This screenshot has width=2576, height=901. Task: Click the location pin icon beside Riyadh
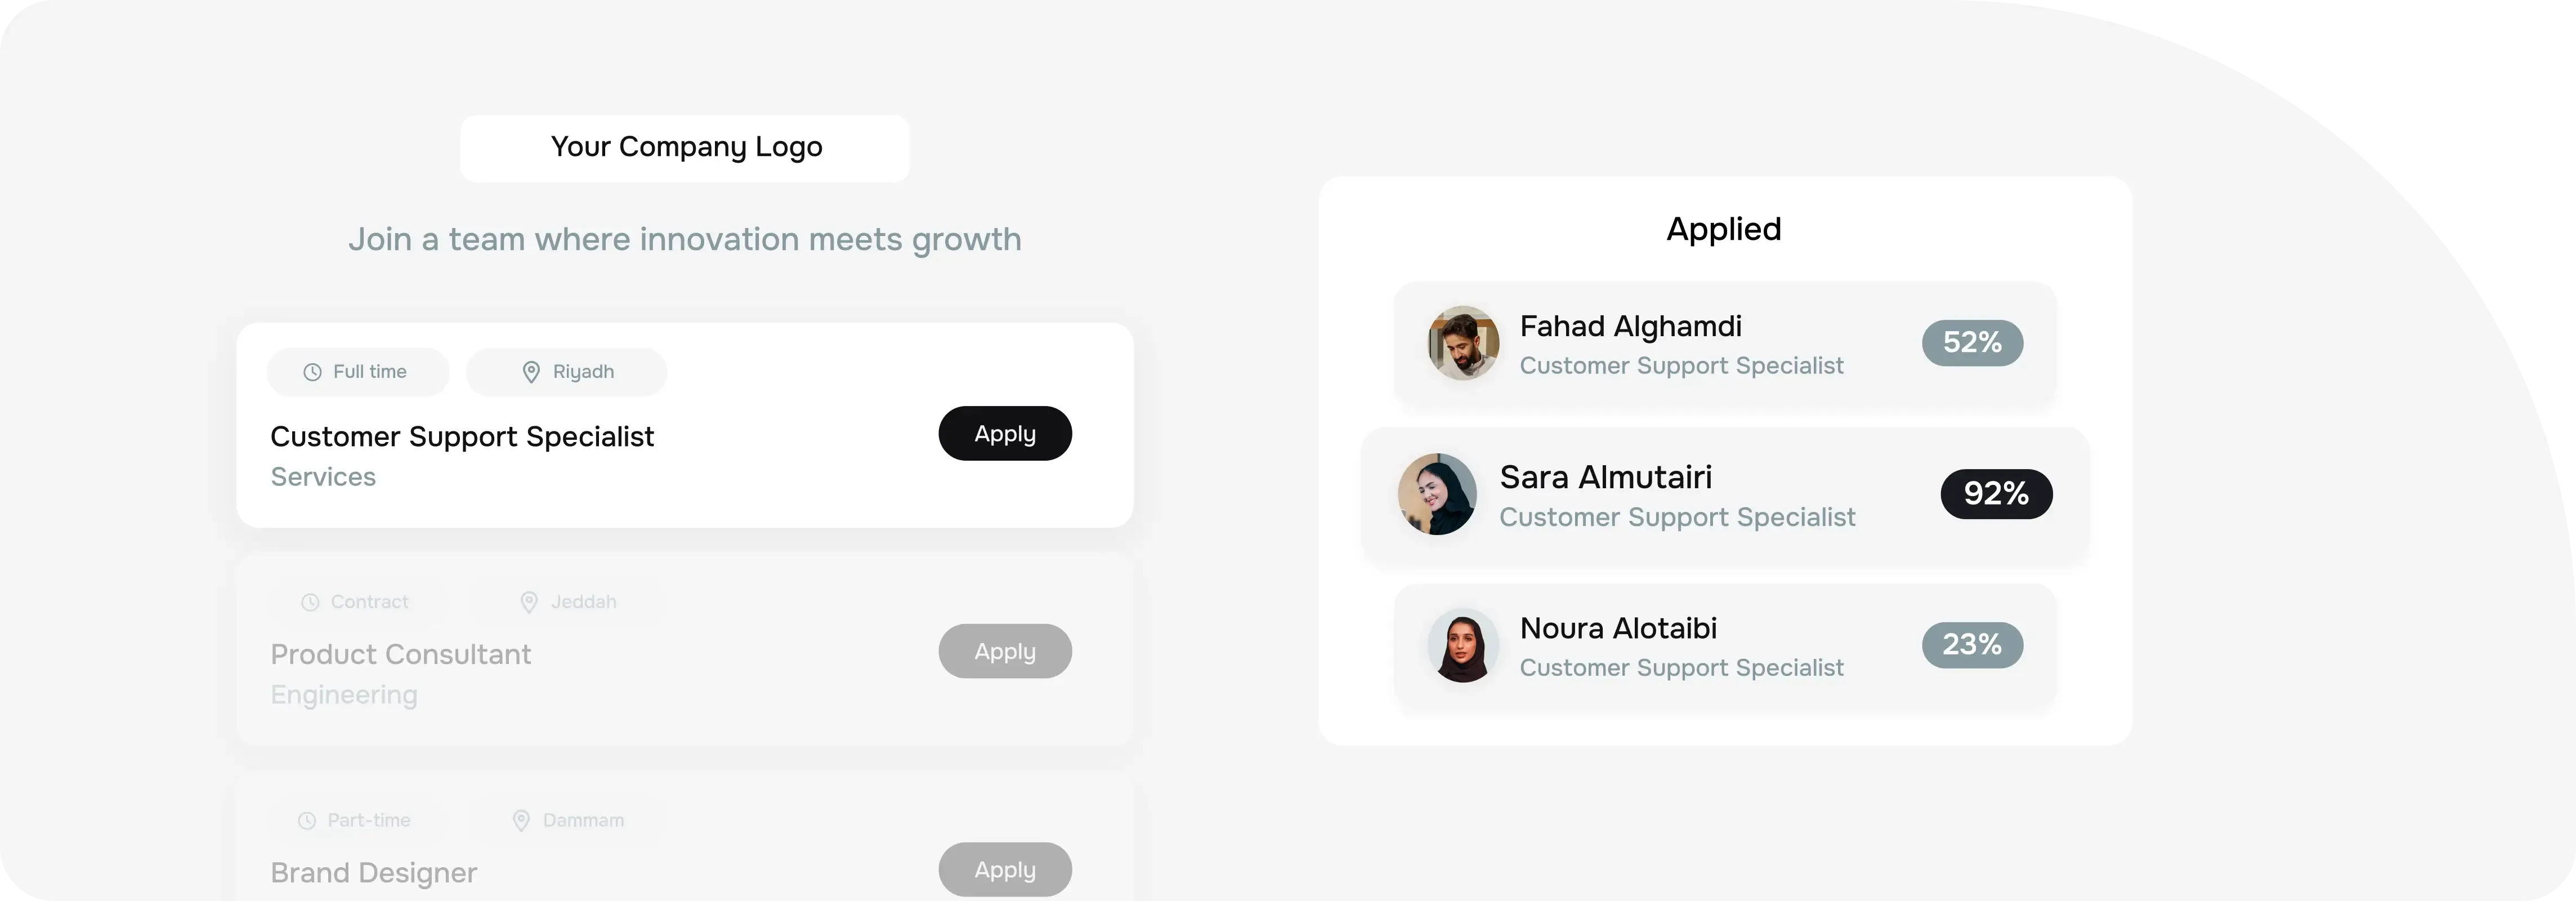tap(532, 371)
